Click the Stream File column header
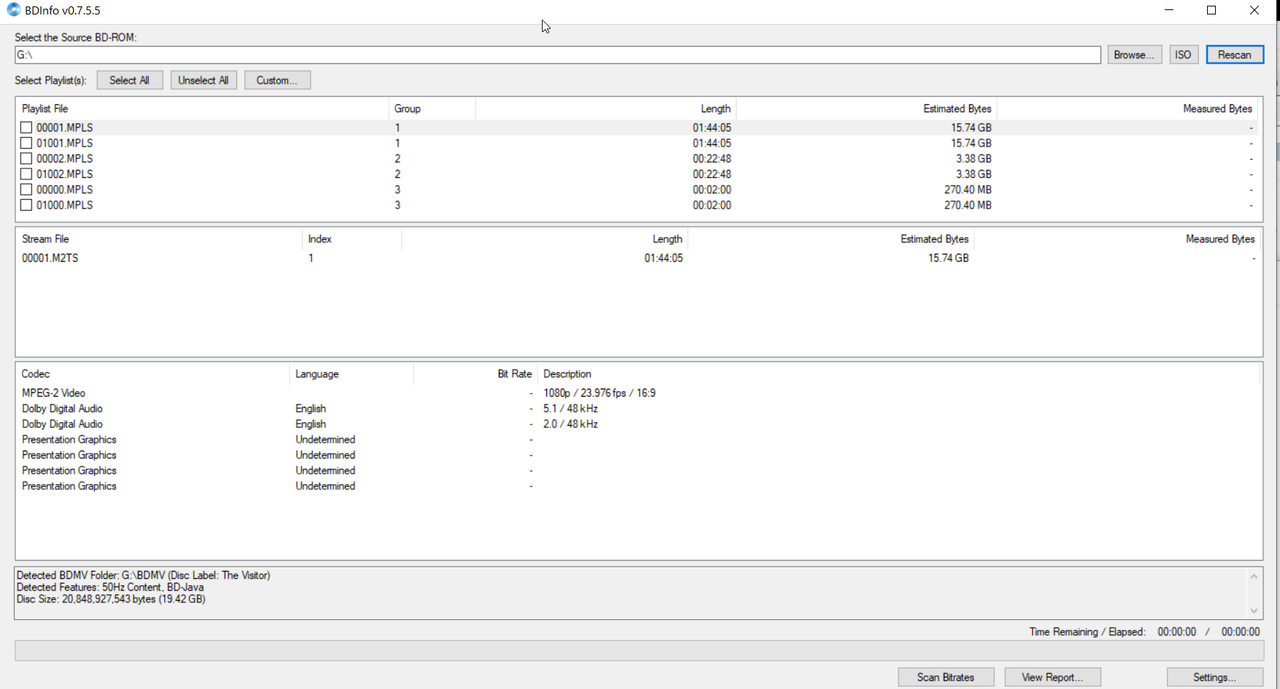This screenshot has width=1280, height=689. (x=159, y=239)
